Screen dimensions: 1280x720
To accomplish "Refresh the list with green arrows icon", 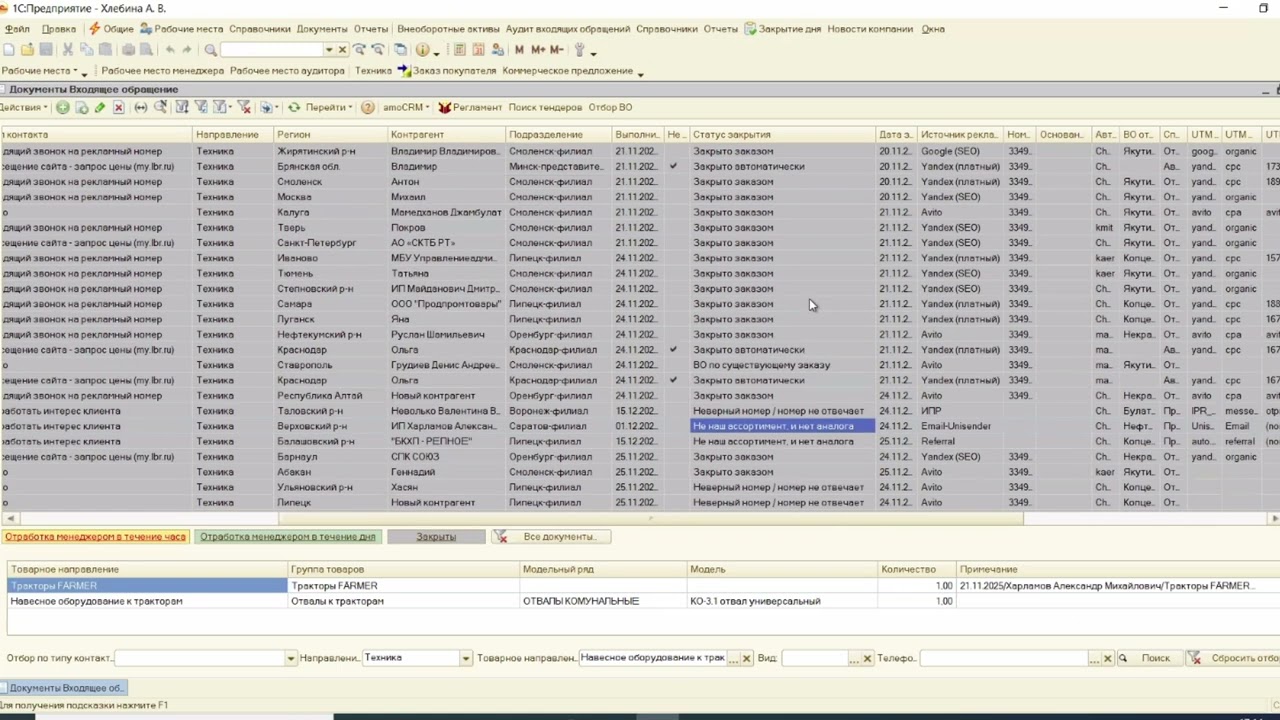I will click(294, 107).
